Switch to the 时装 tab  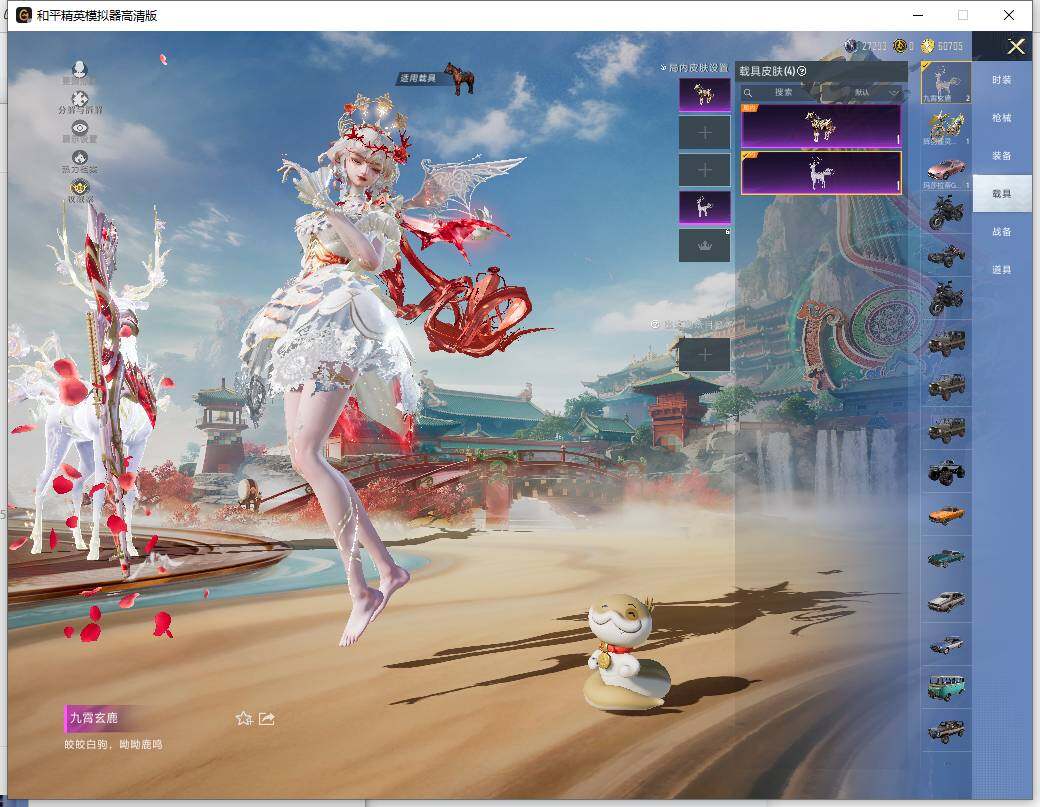[x=1001, y=80]
